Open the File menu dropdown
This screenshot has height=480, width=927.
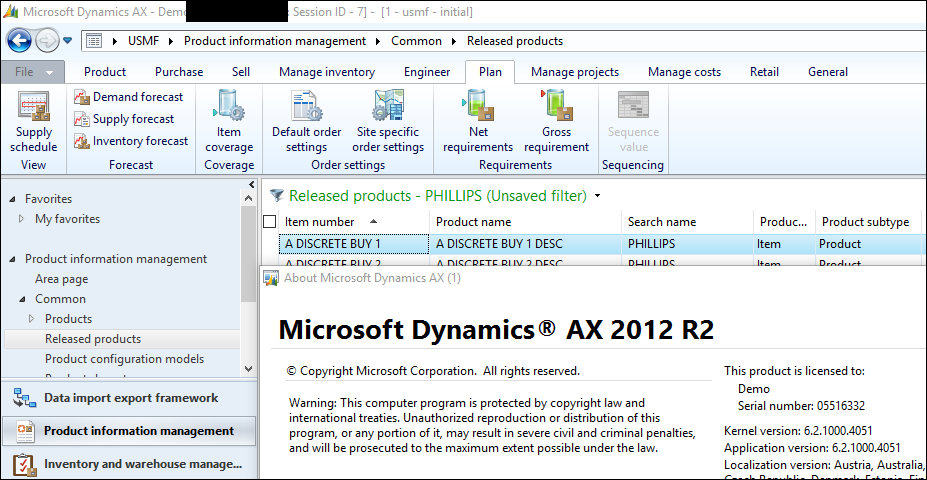(33, 72)
